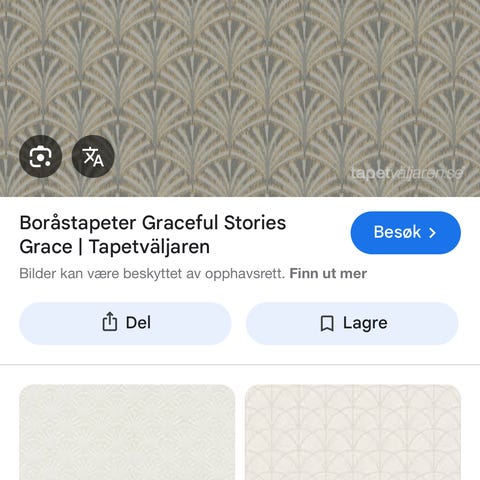The height and width of the screenshot is (480, 480).
Task: Tap the 'Del' text label
Action: (x=138, y=323)
